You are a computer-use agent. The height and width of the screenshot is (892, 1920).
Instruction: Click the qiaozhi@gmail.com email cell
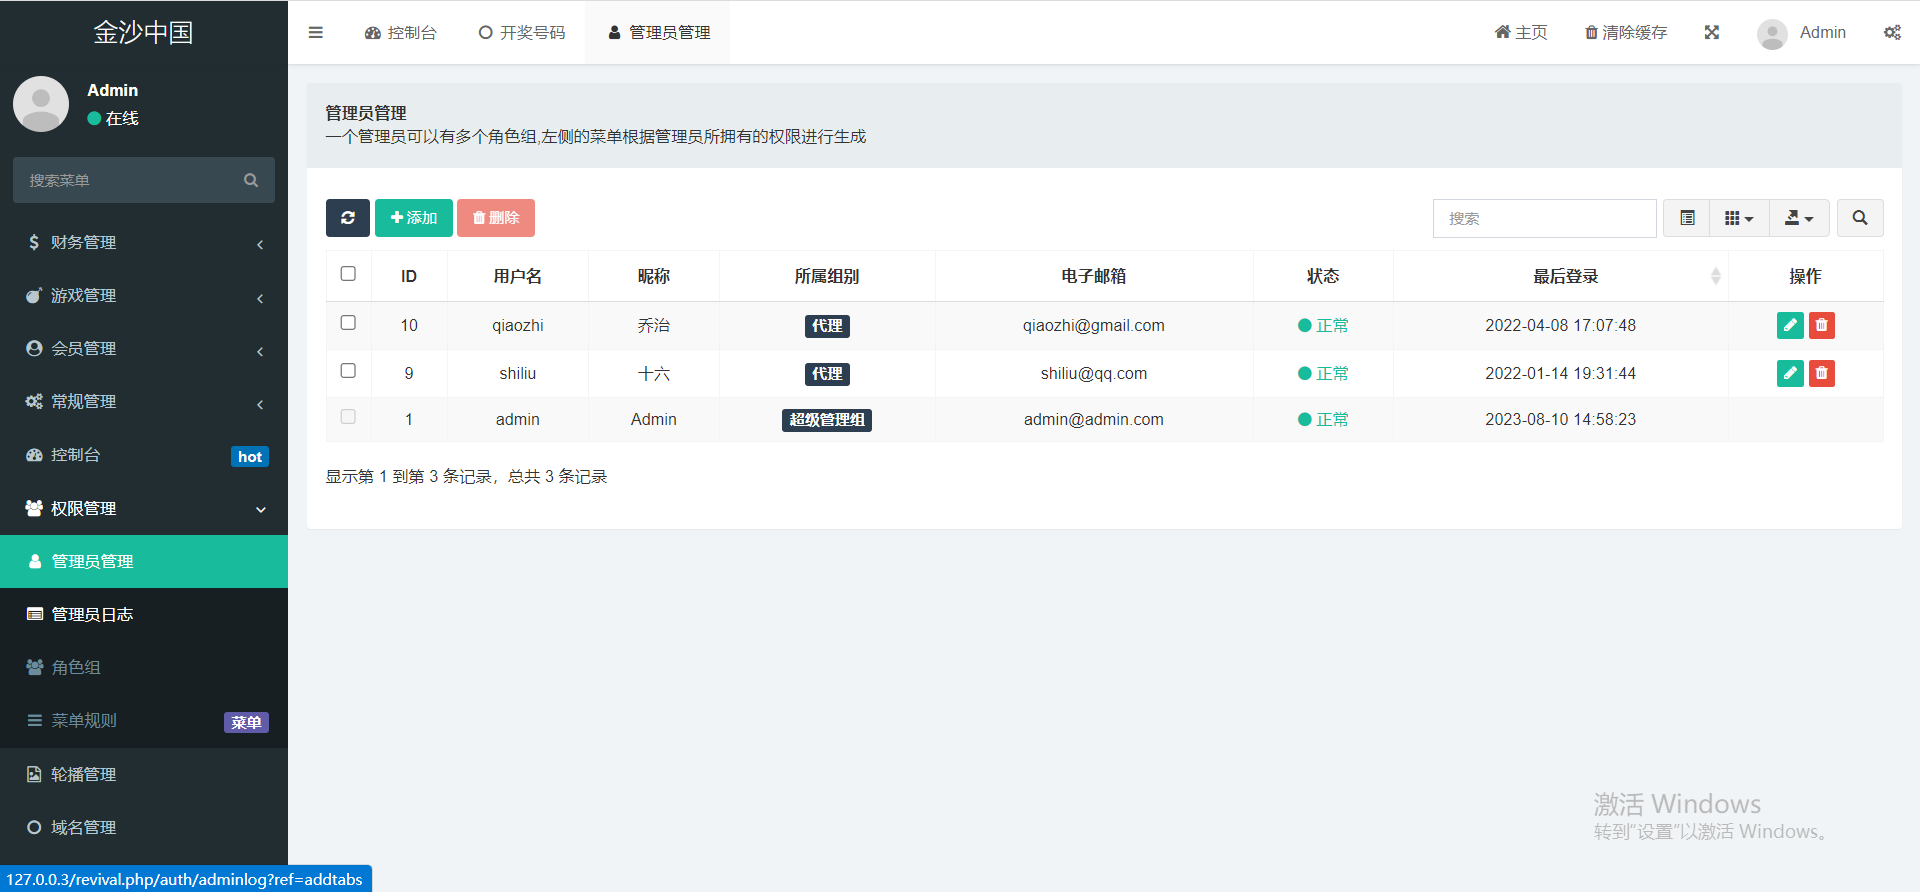pyautogui.click(x=1094, y=325)
